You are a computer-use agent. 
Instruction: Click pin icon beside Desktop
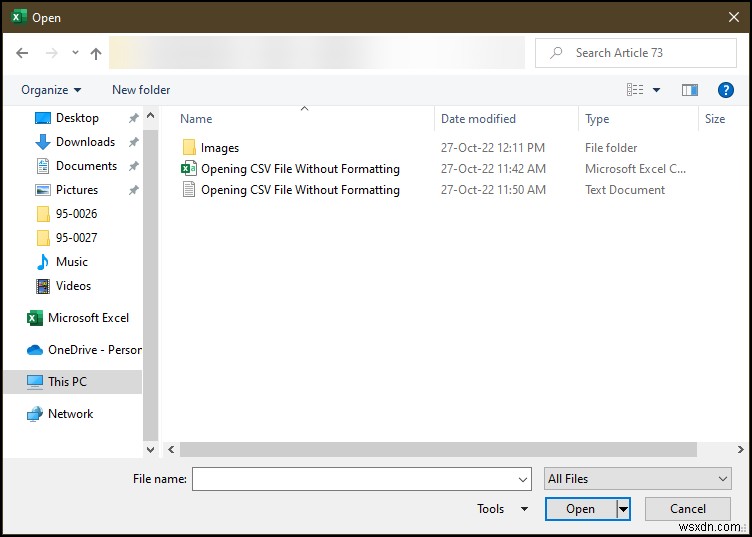pyautogui.click(x=133, y=118)
